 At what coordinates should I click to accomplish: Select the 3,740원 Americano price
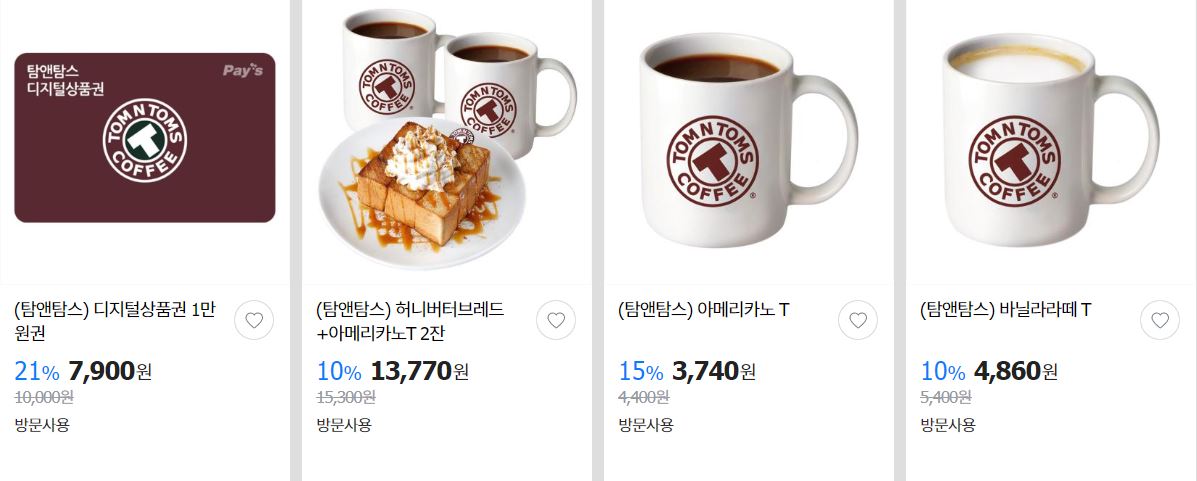(714, 371)
